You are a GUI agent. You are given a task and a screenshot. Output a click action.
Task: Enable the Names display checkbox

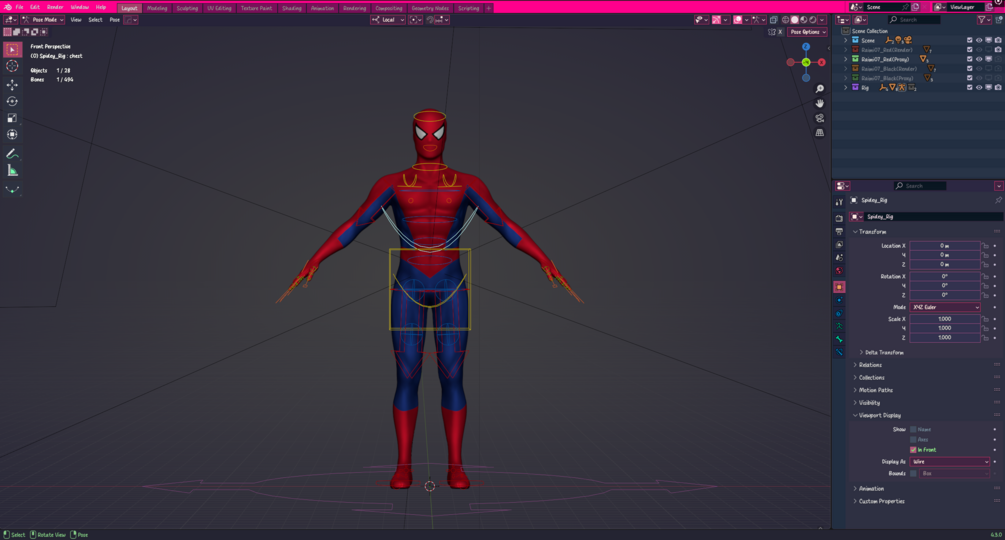click(x=913, y=429)
